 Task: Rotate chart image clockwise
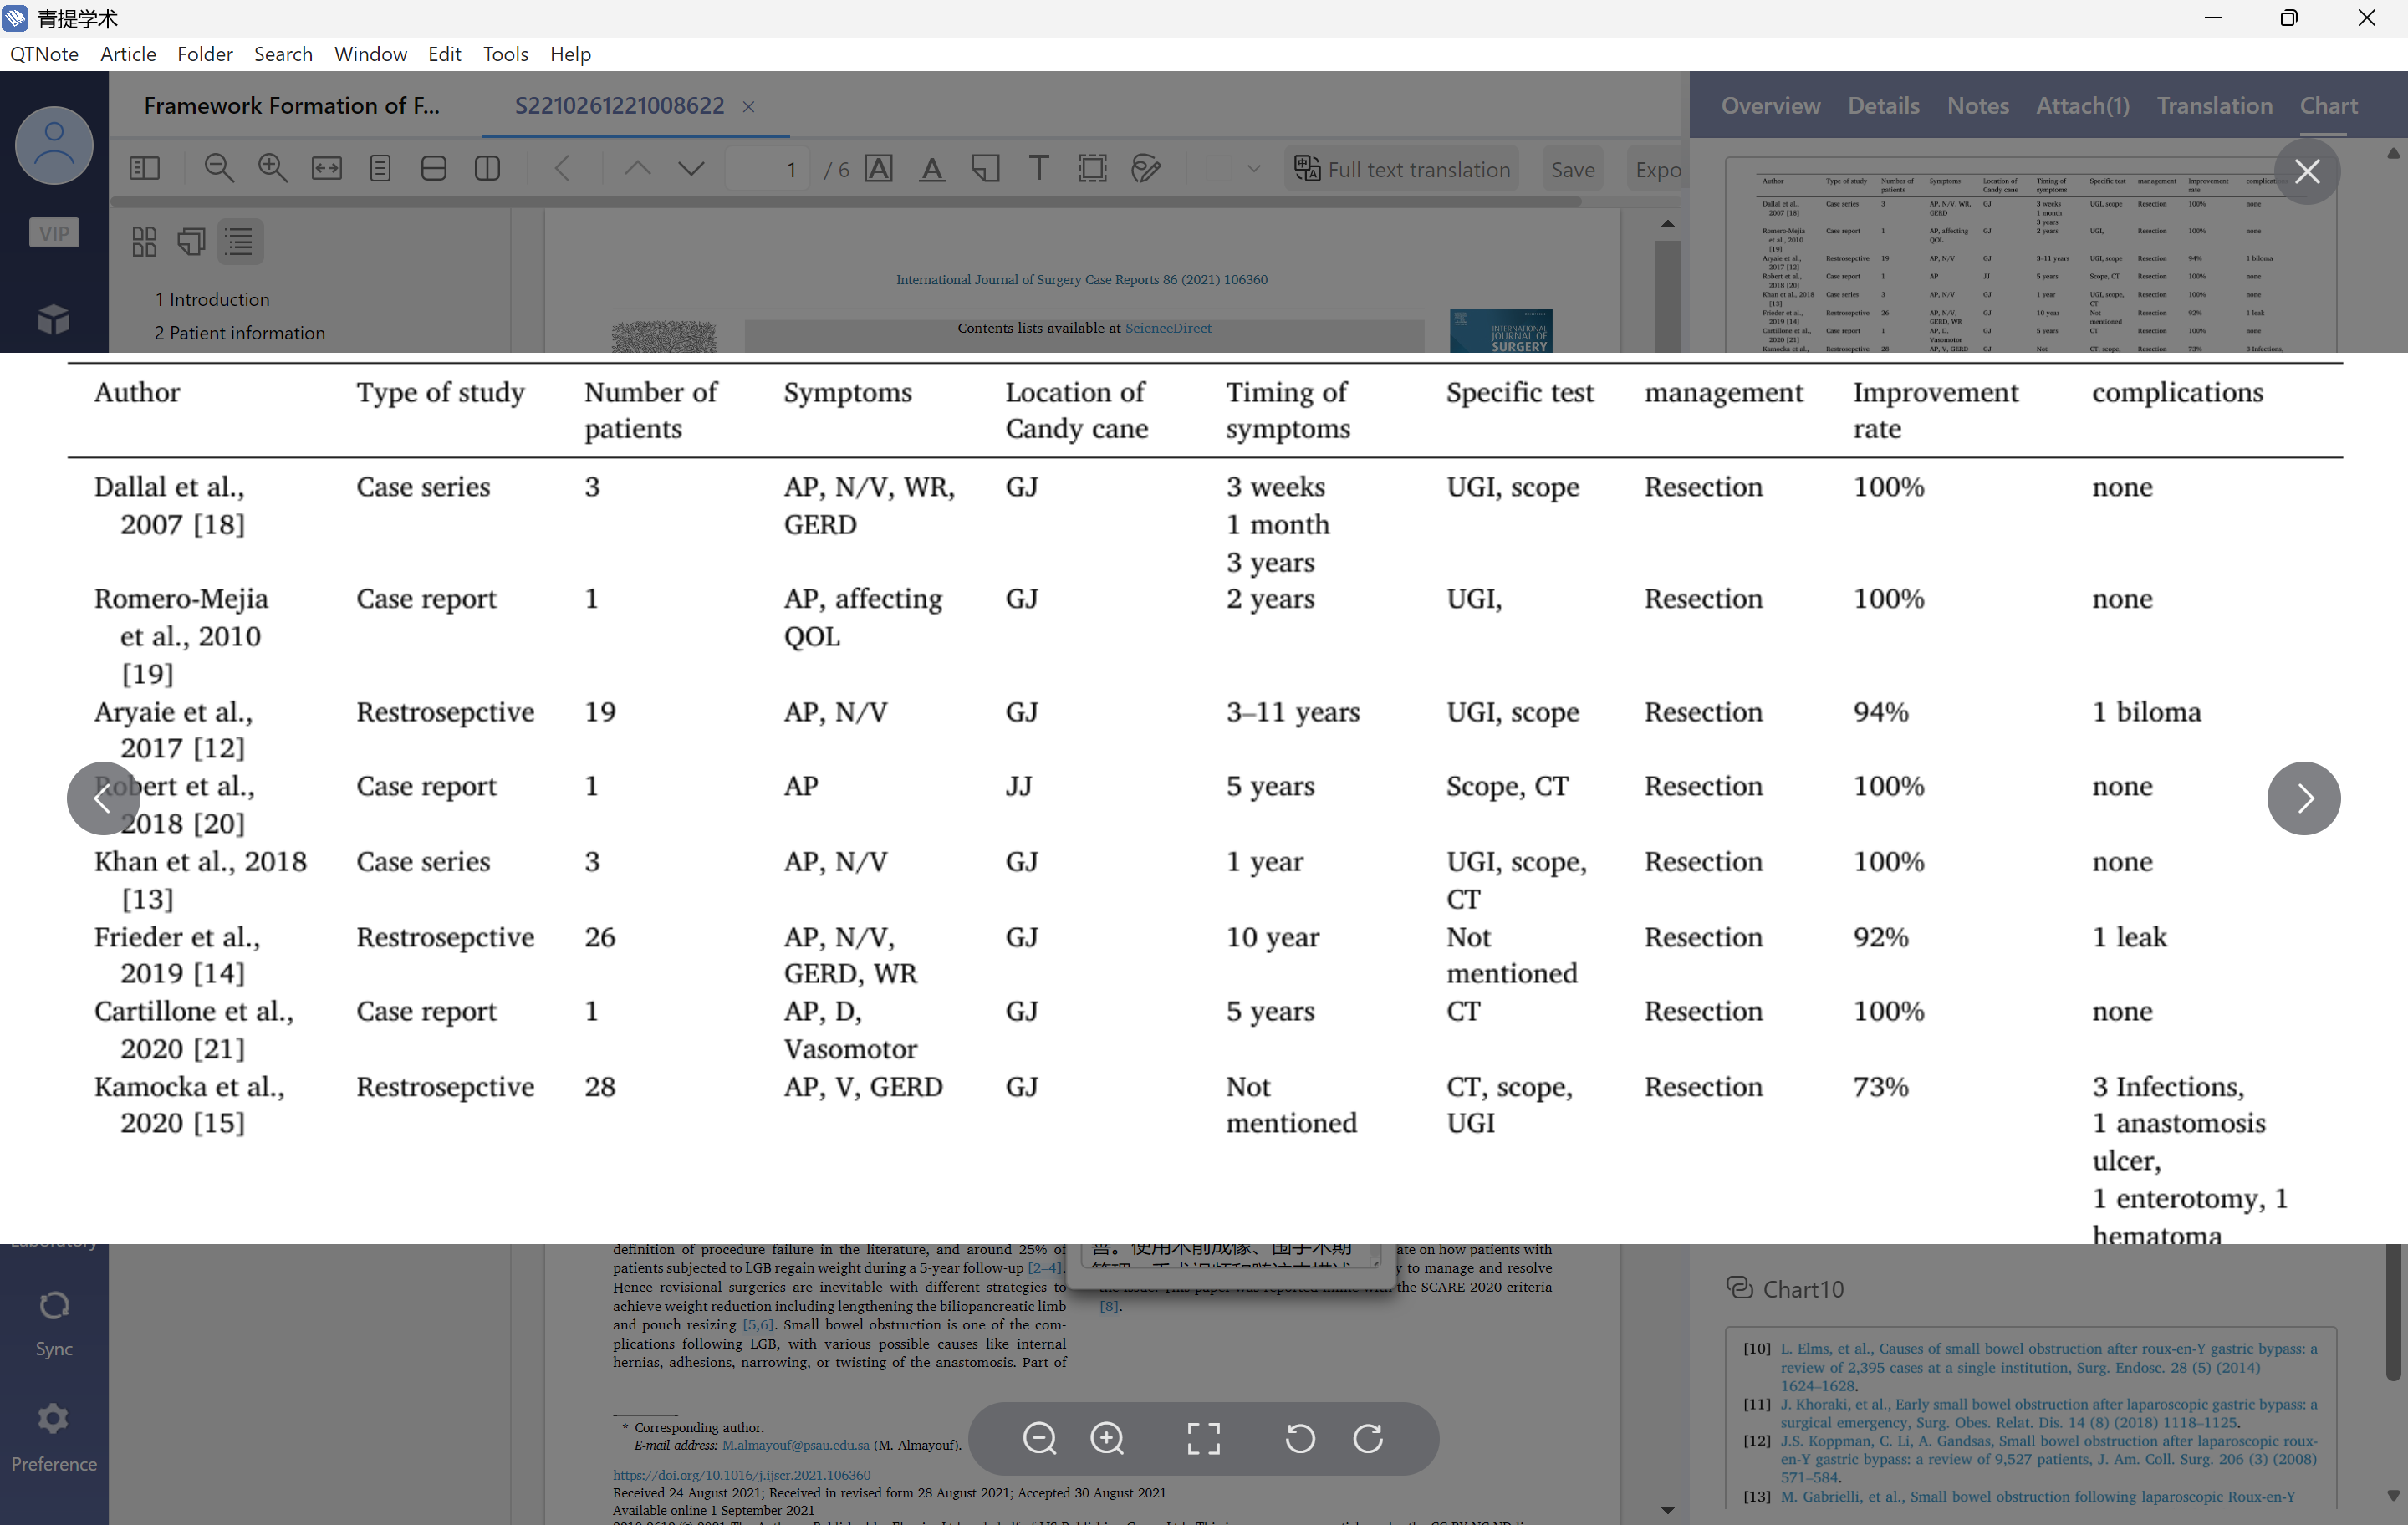click(x=1368, y=1438)
